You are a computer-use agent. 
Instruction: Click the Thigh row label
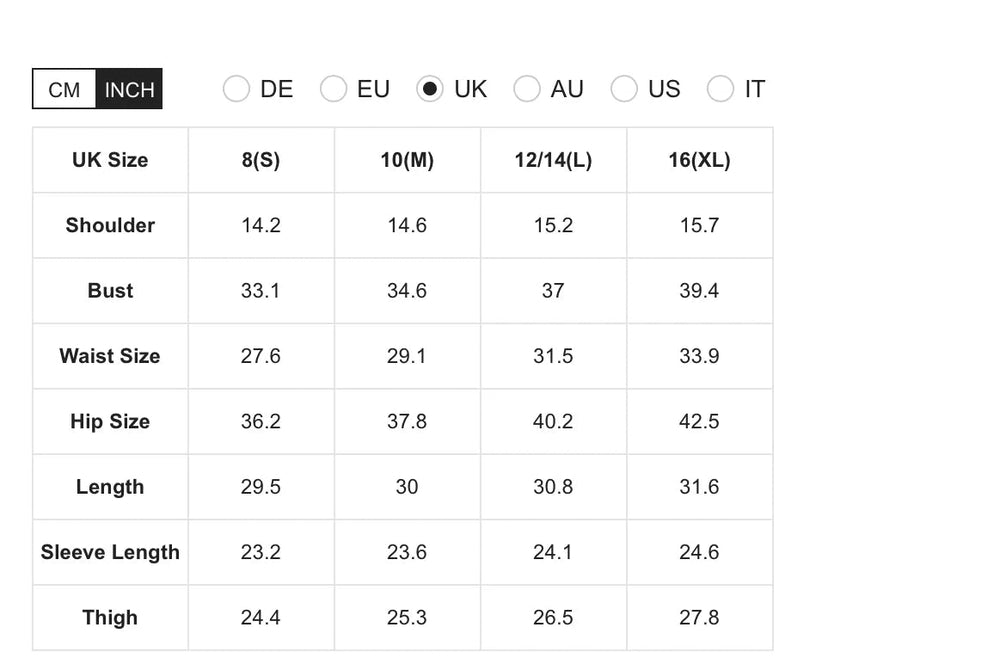(110, 617)
